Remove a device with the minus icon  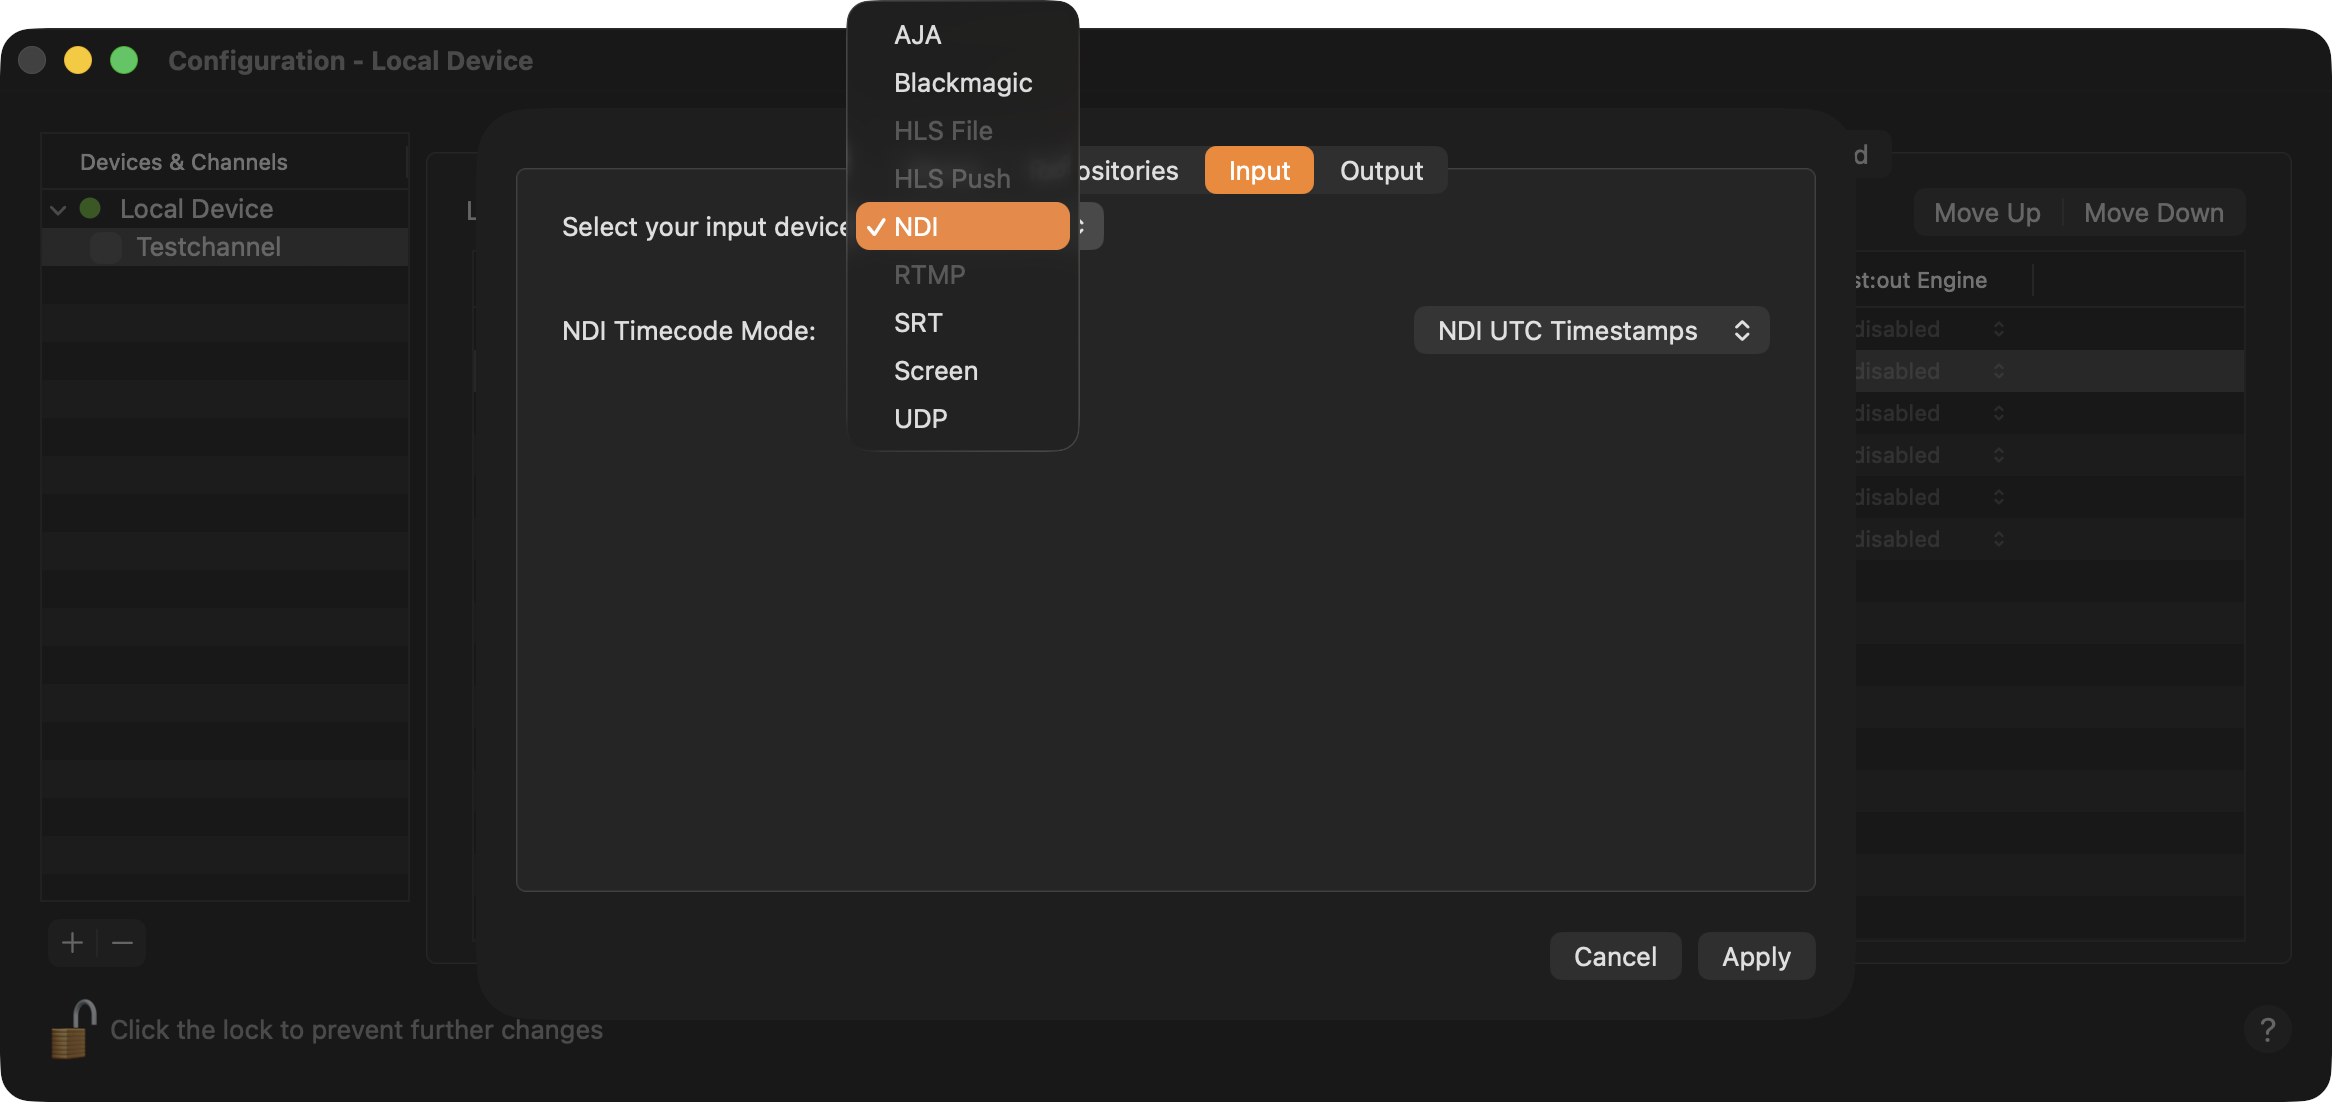[x=122, y=943]
